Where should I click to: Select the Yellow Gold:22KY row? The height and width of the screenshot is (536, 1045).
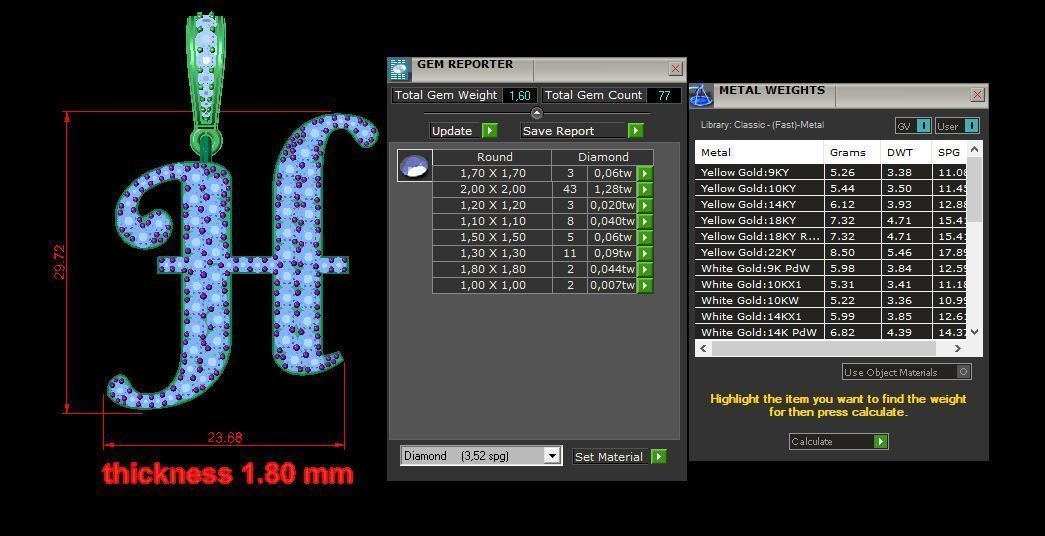(x=831, y=253)
